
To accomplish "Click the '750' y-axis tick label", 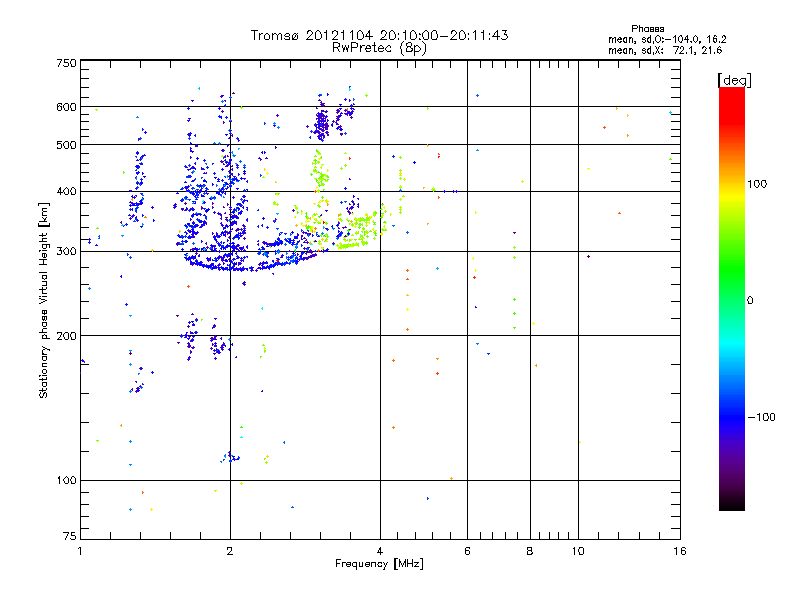I will tap(66, 63).
